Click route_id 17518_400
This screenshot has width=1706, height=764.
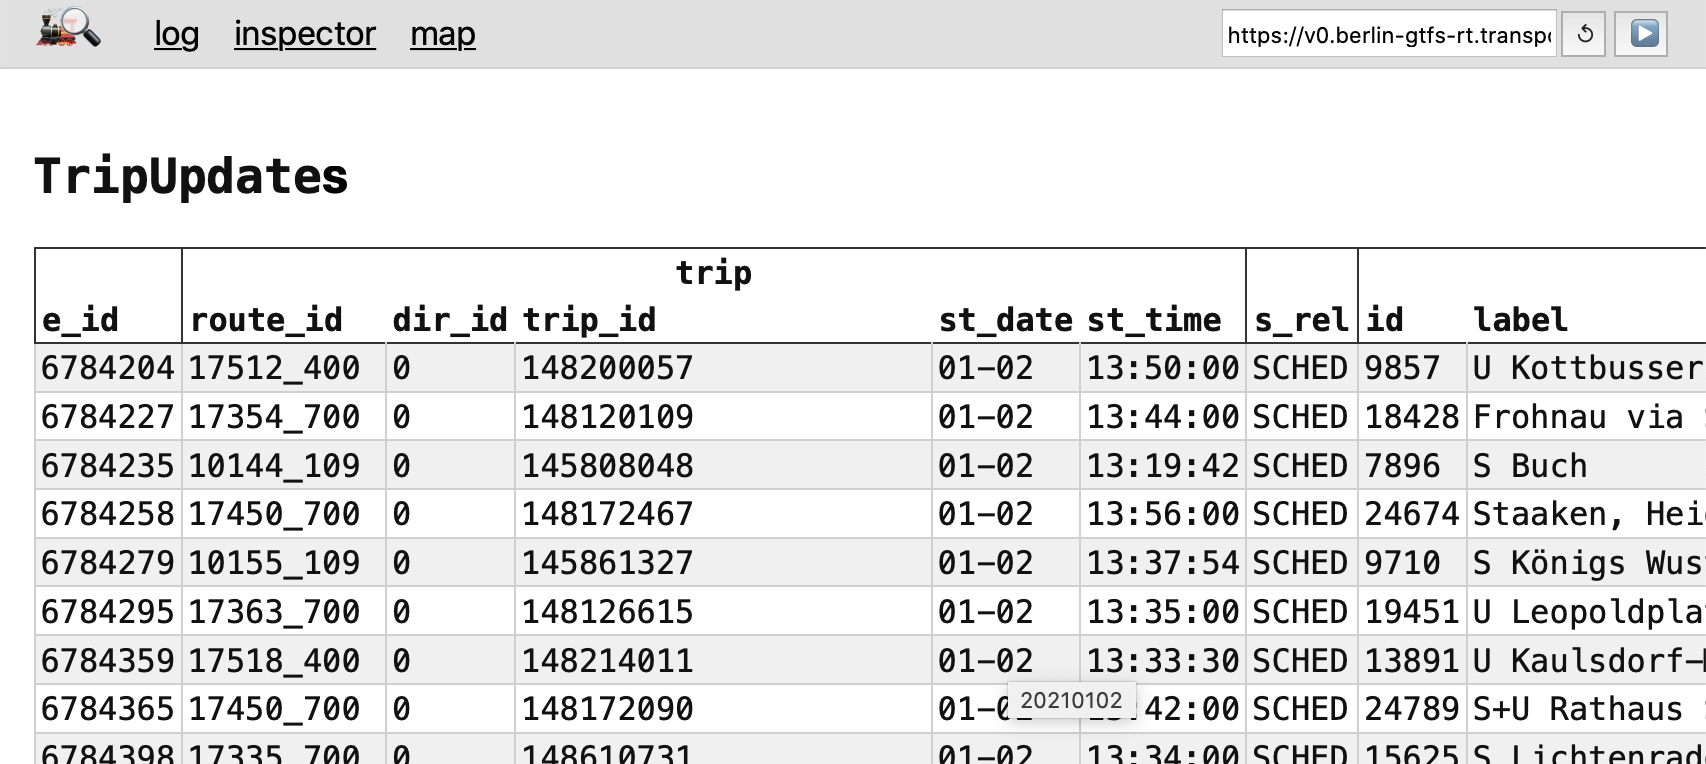[x=275, y=661]
